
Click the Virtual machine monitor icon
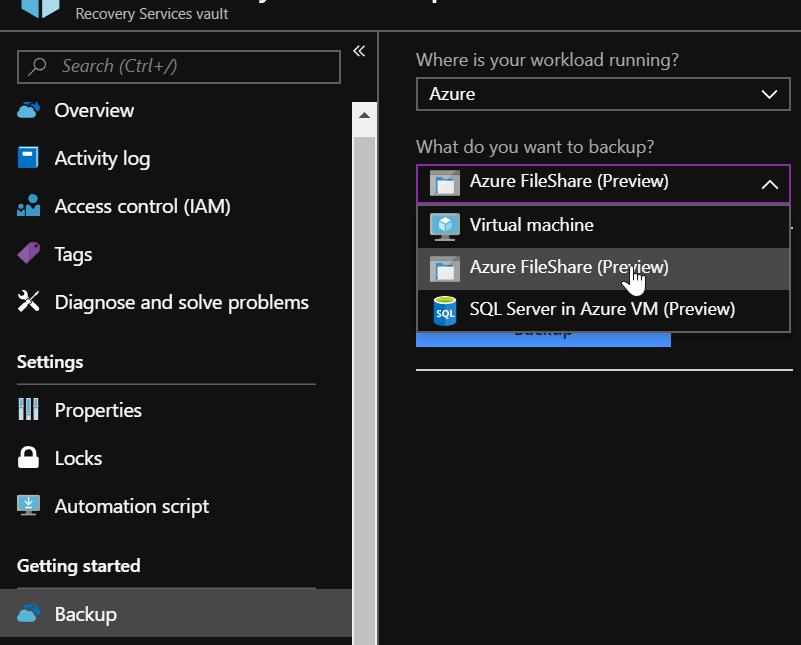[x=444, y=226]
